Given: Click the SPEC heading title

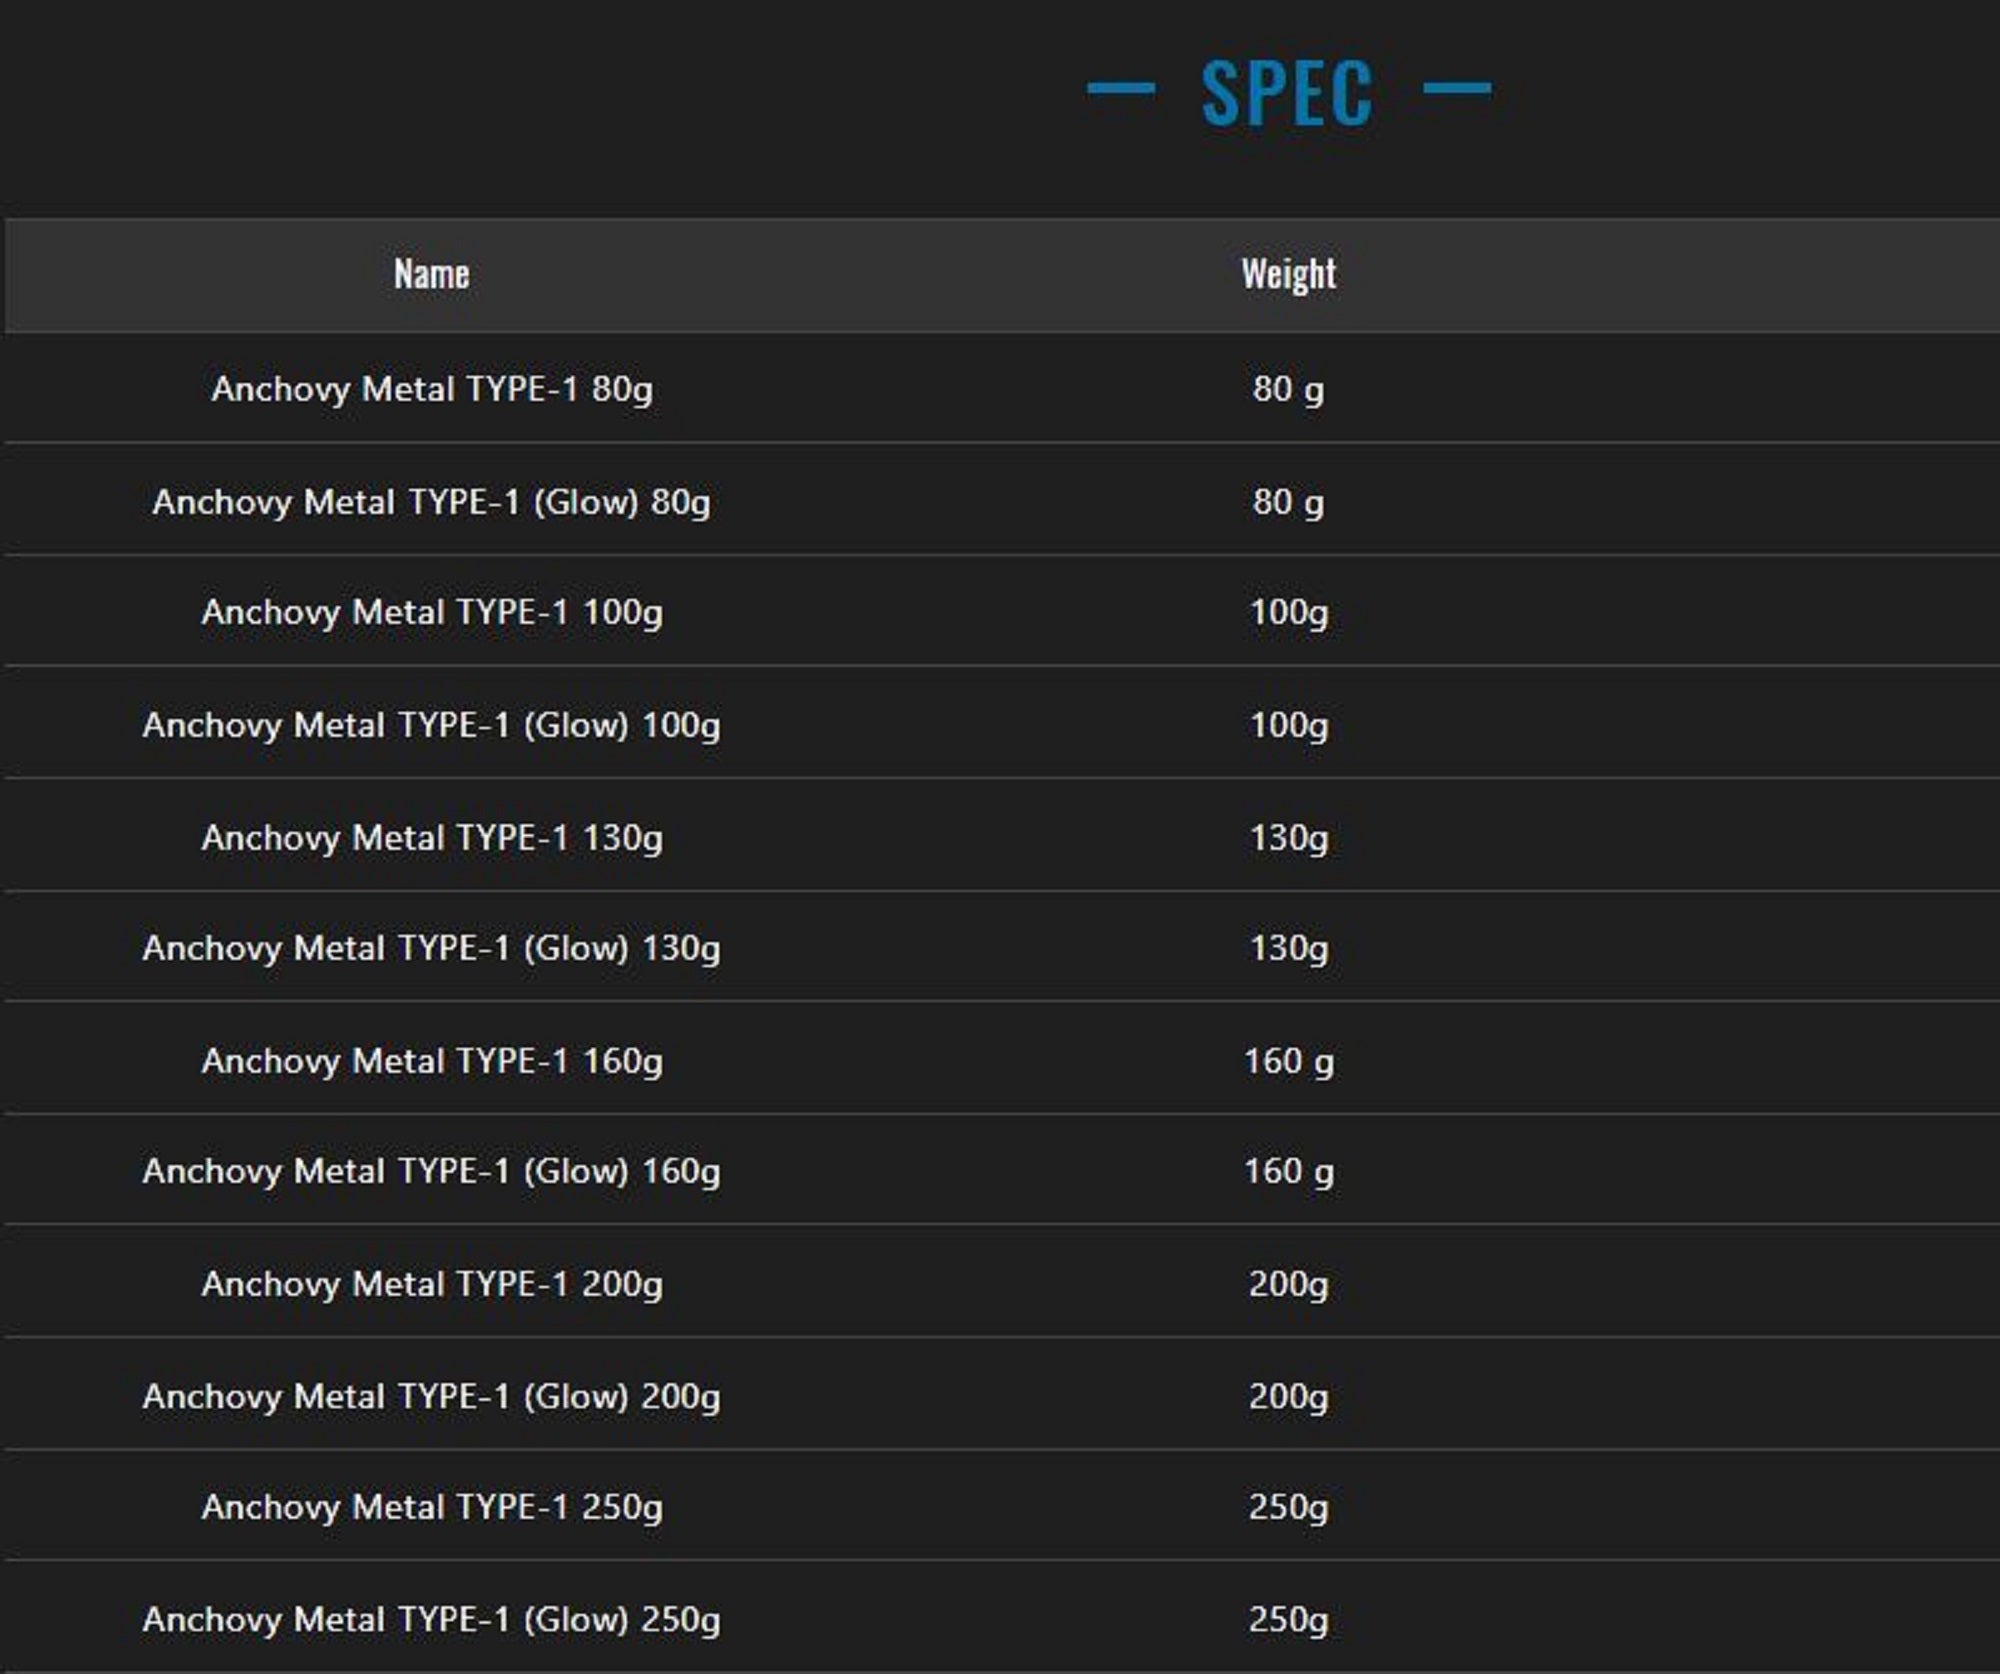Looking at the screenshot, I should click(x=1287, y=92).
